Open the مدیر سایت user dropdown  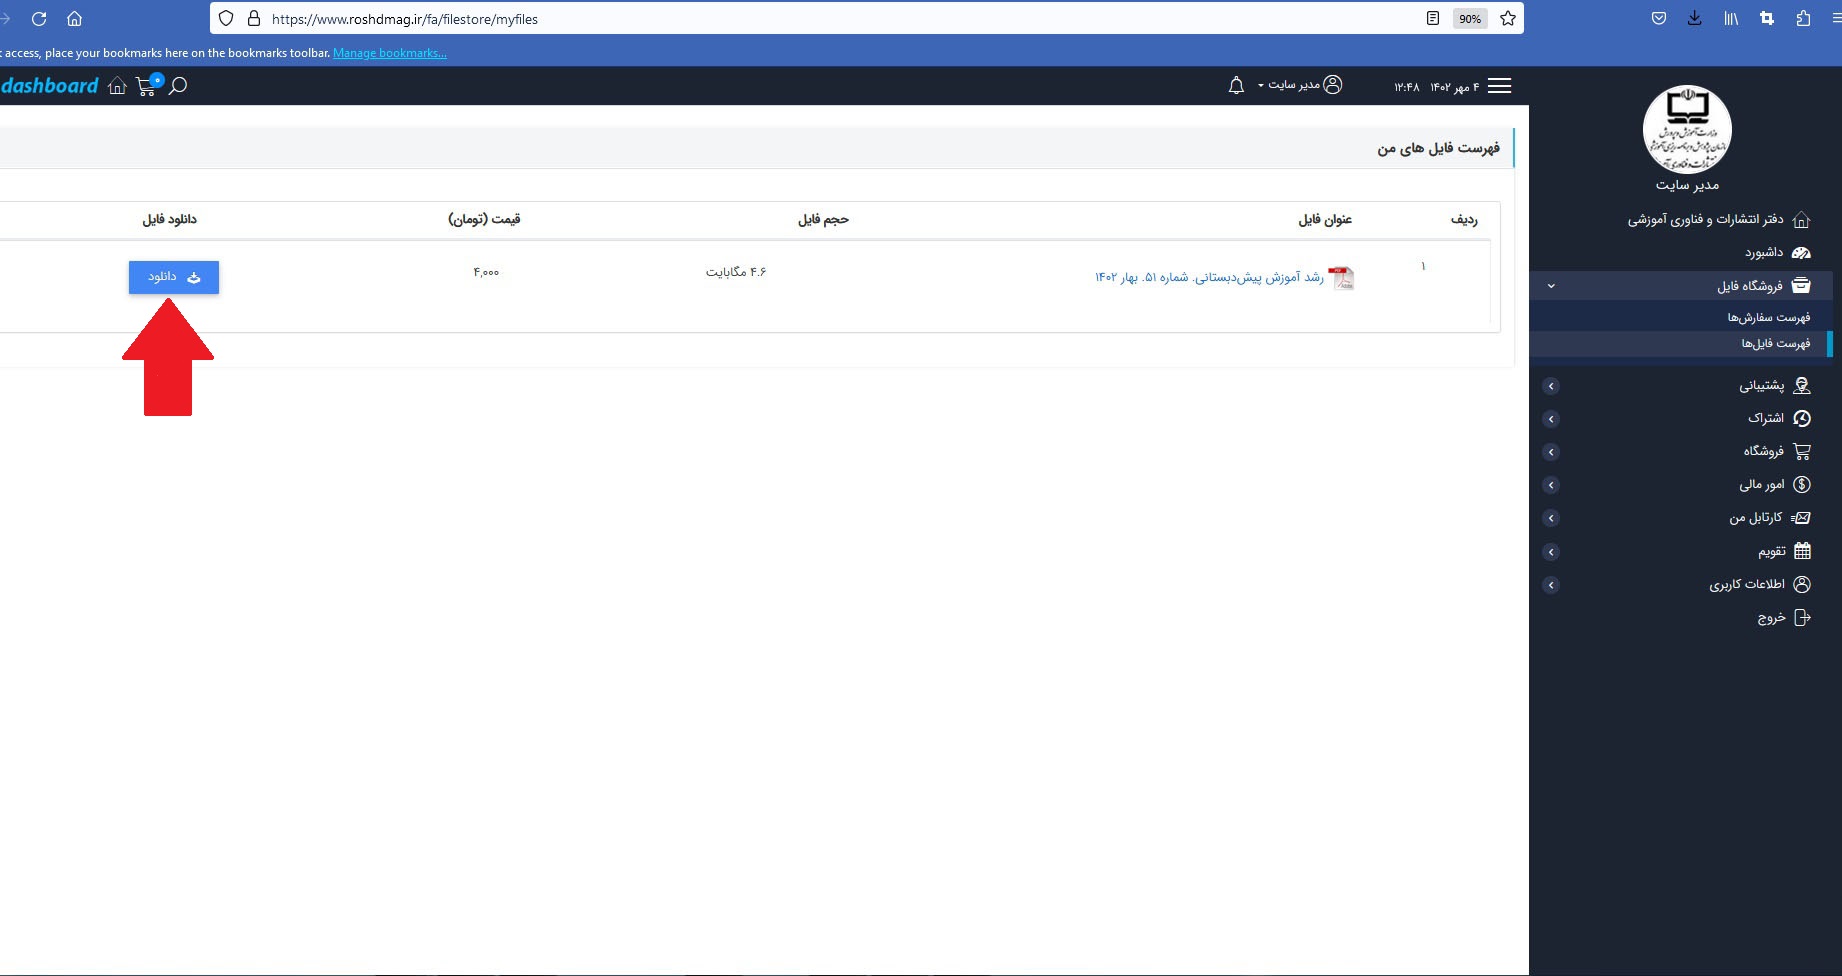tap(1299, 86)
